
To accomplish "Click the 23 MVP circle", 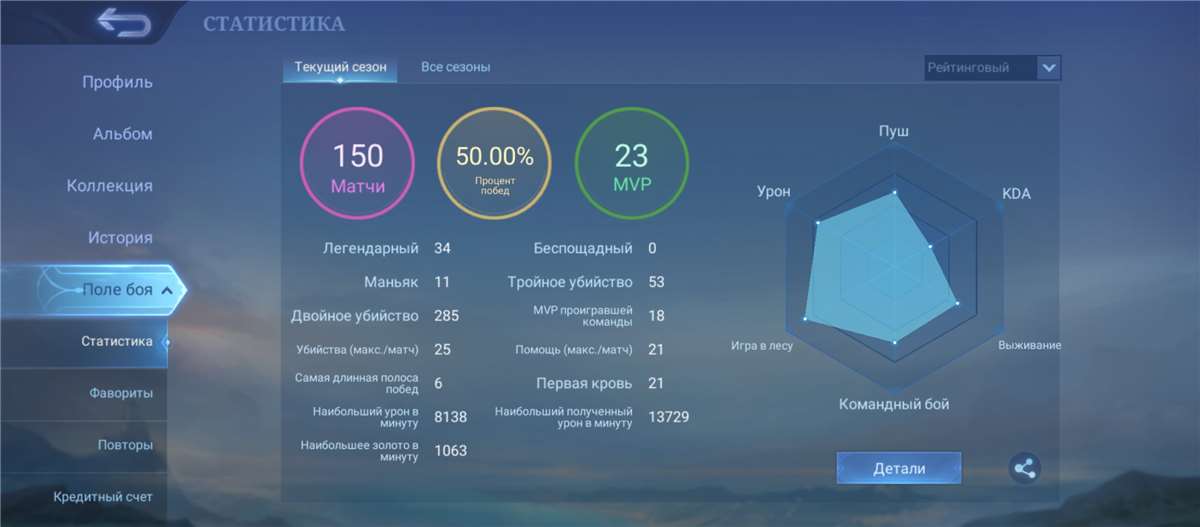I will click(x=631, y=164).
